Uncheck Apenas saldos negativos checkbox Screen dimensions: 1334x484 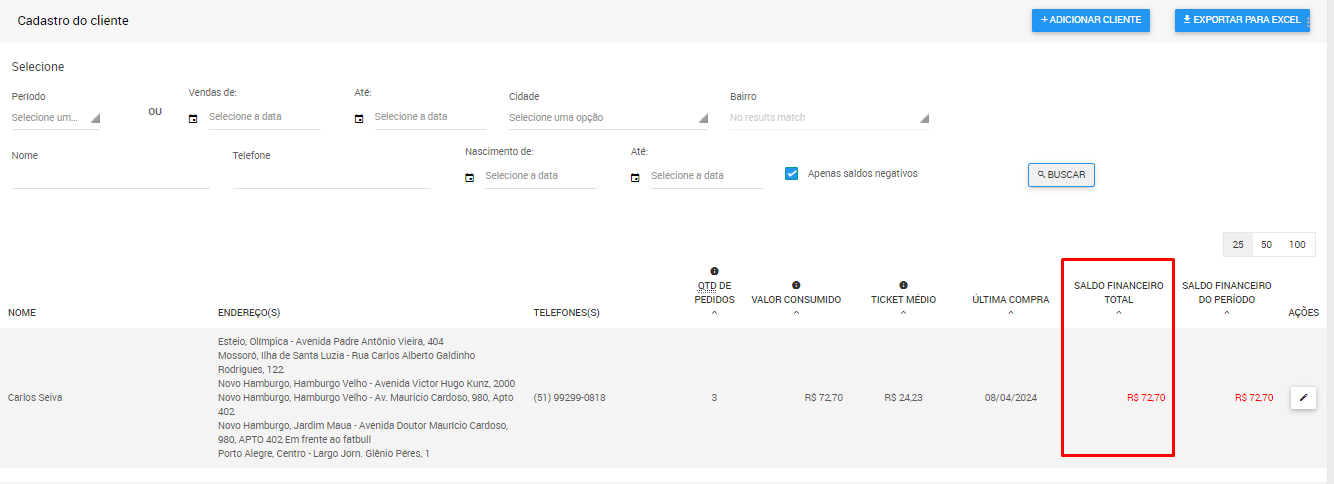[x=791, y=173]
